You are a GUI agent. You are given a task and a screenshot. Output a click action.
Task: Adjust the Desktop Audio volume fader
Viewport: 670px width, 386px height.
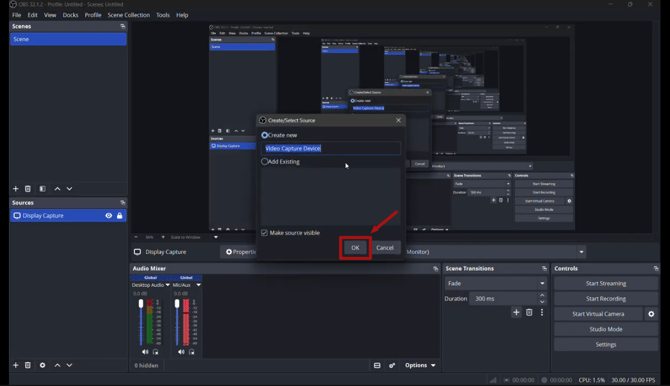point(141,304)
